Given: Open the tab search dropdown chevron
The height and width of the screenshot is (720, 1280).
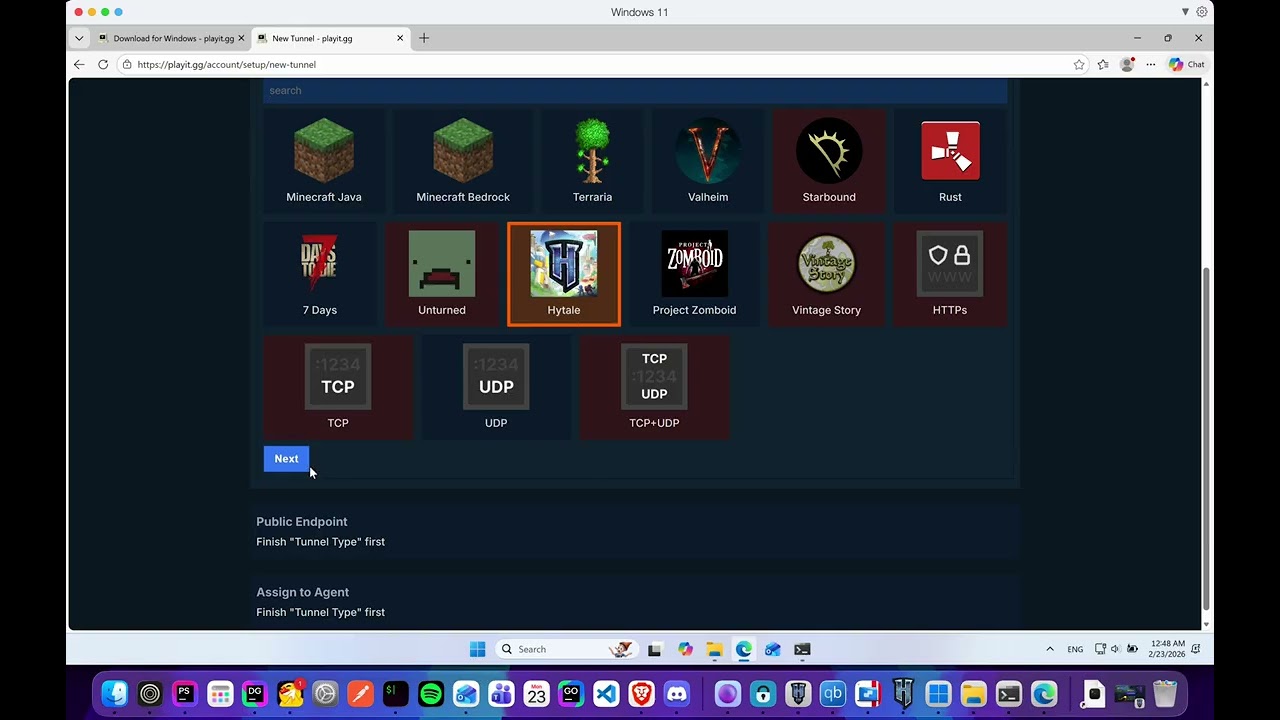Looking at the screenshot, I should coord(79,38).
